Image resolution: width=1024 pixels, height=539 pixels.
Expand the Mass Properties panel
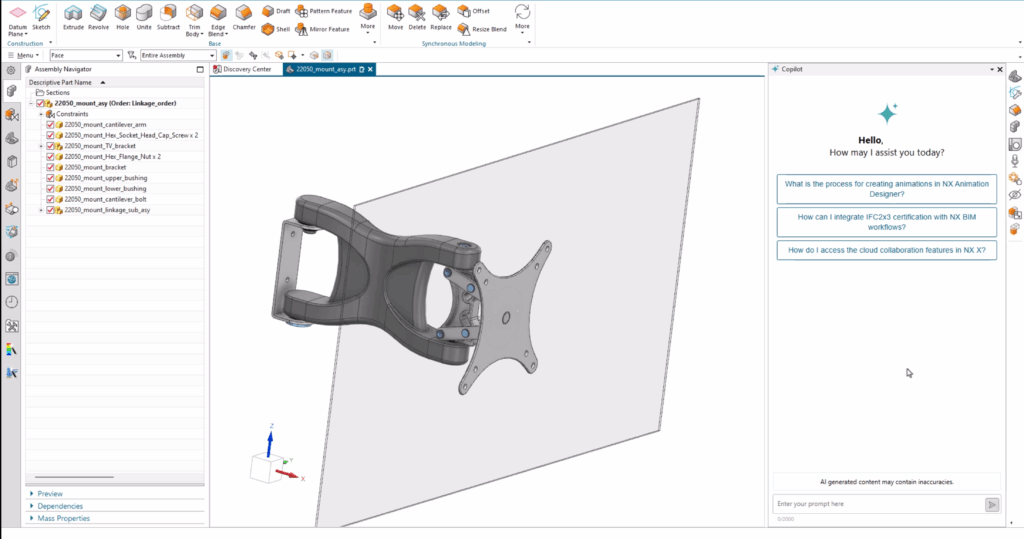click(x=63, y=518)
